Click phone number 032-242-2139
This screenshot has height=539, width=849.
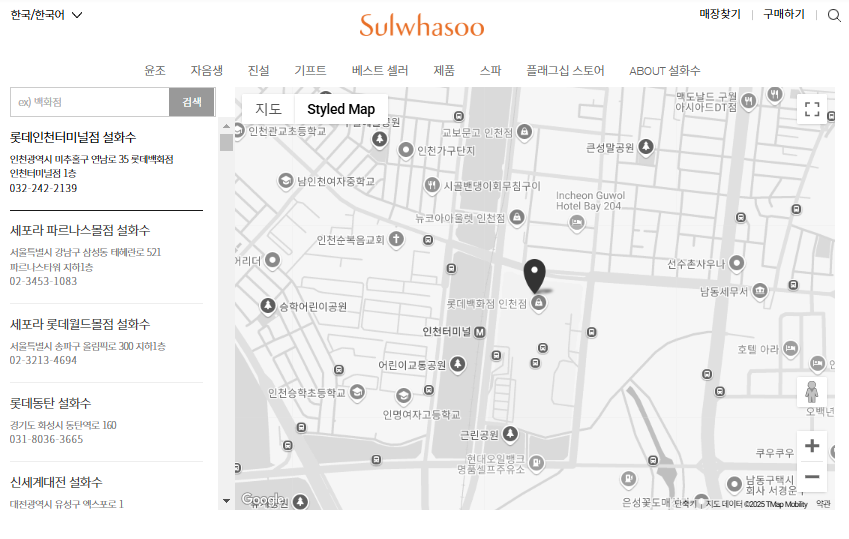pos(43,188)
